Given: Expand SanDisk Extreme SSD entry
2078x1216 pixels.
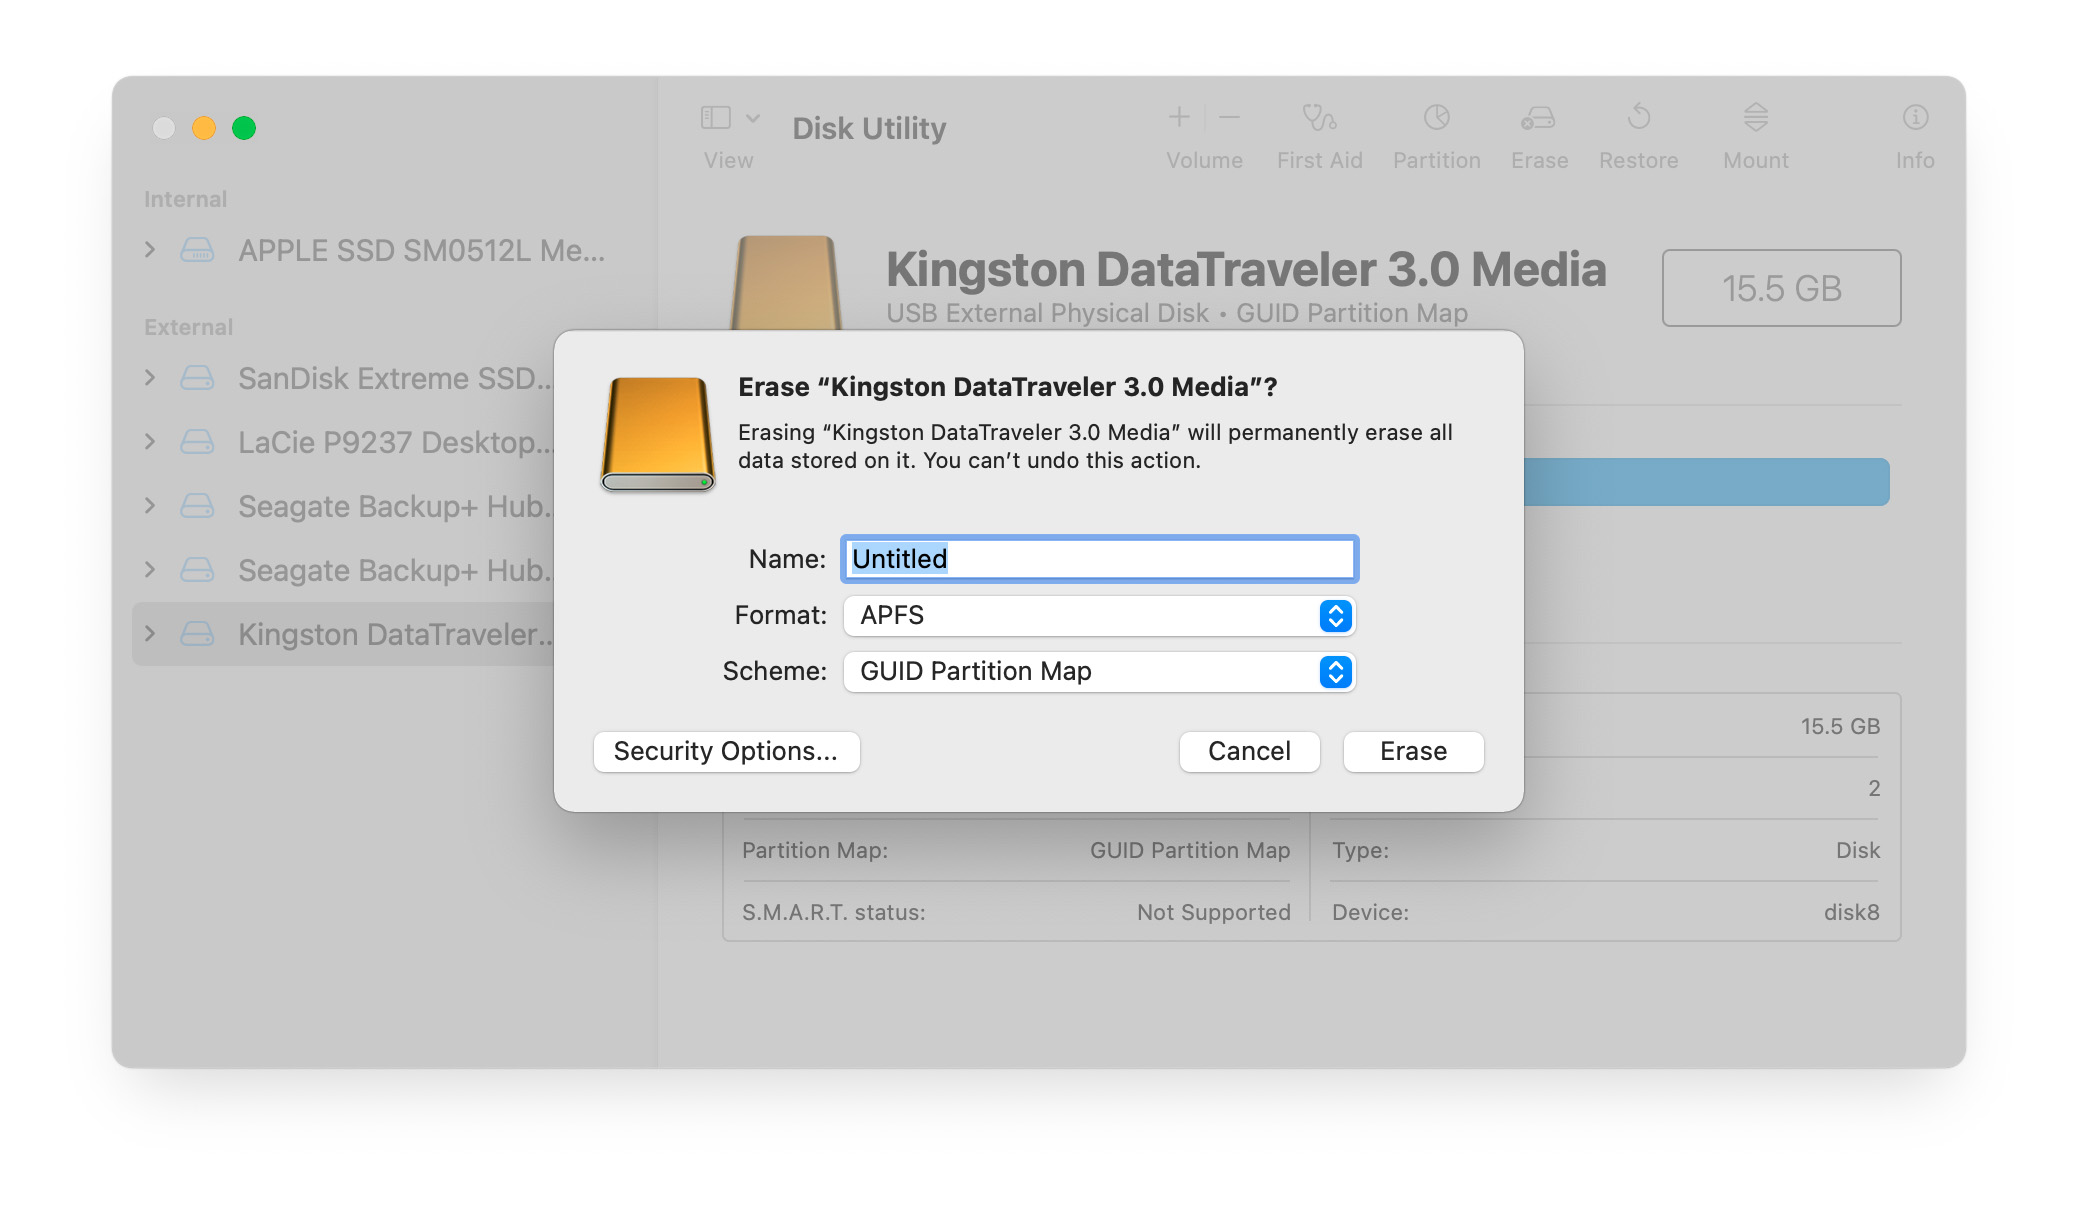Looking at the screenshot, I should tap(150, 378).
